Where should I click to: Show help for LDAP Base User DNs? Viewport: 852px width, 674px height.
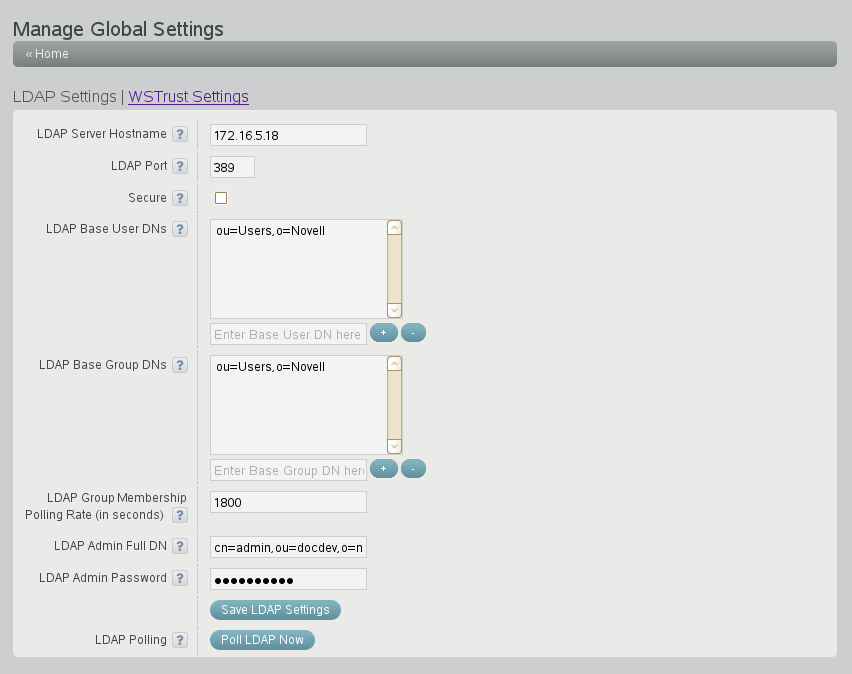click(180, 229)
